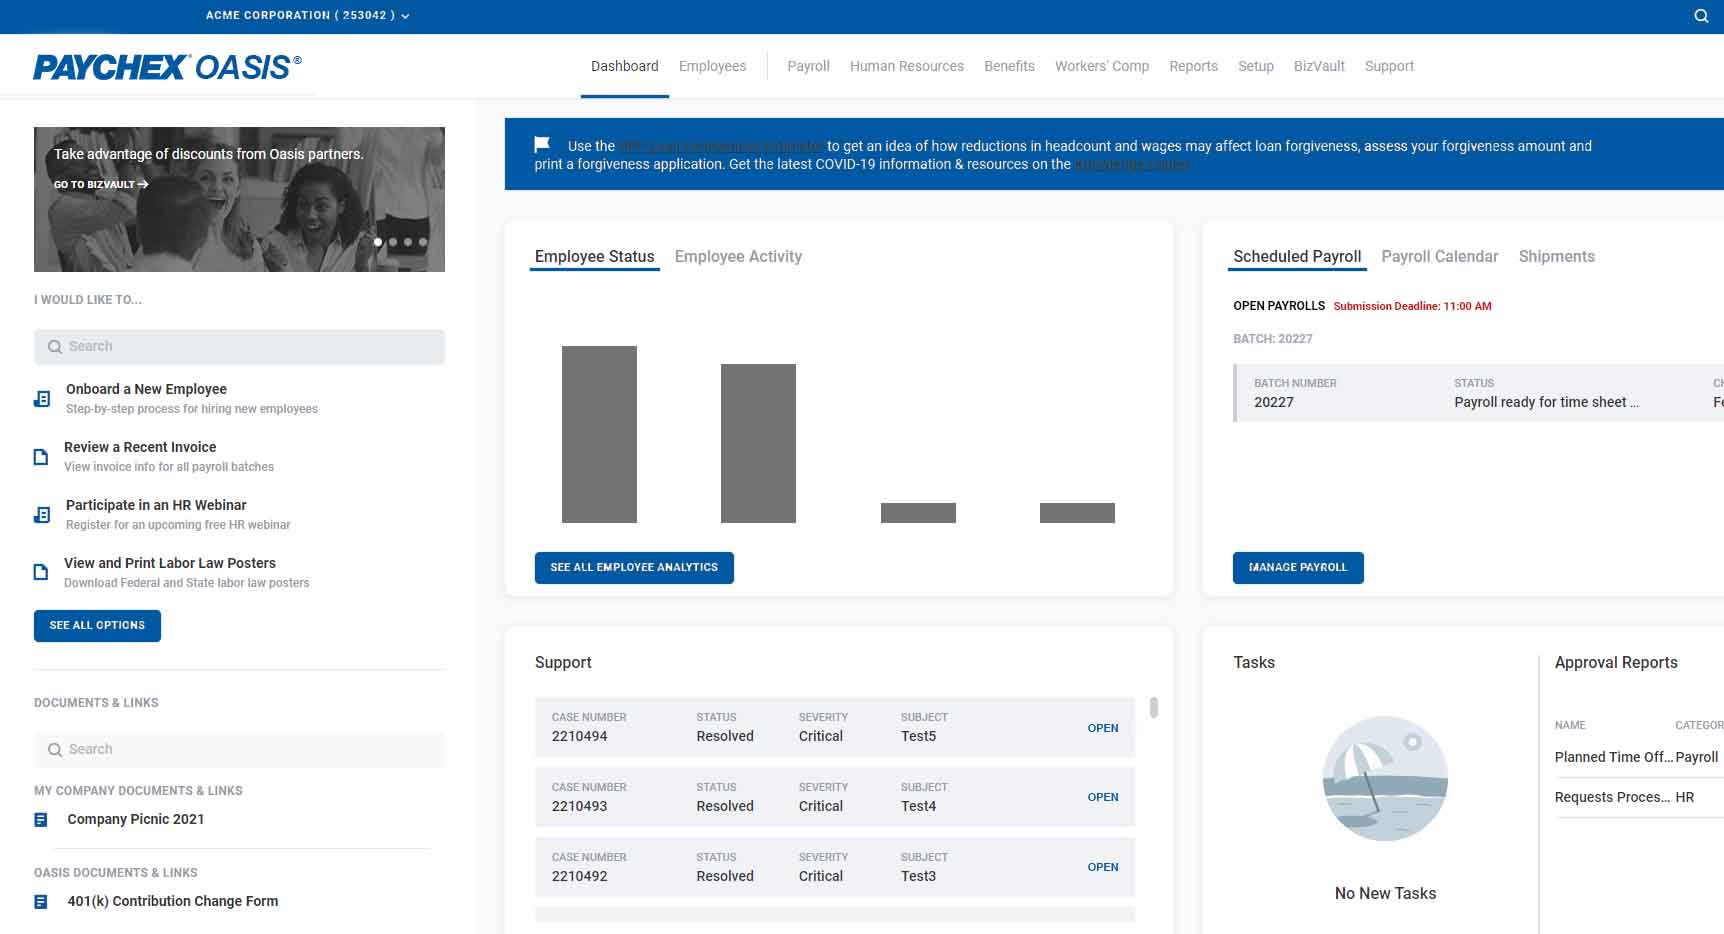The image size is (1724, 934).
Task: Expand the Acme Corporation company dropdown
Action: (307, 16)
